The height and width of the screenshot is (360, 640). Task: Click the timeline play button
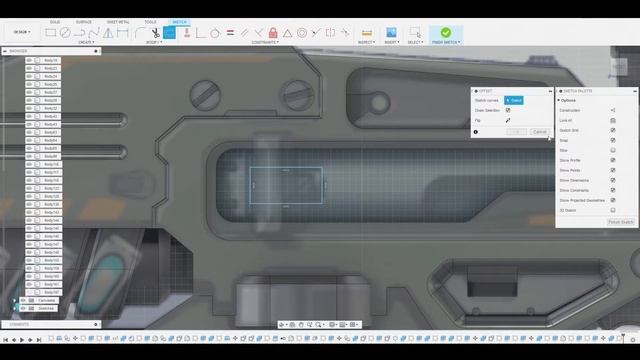(x=22, y=340)
